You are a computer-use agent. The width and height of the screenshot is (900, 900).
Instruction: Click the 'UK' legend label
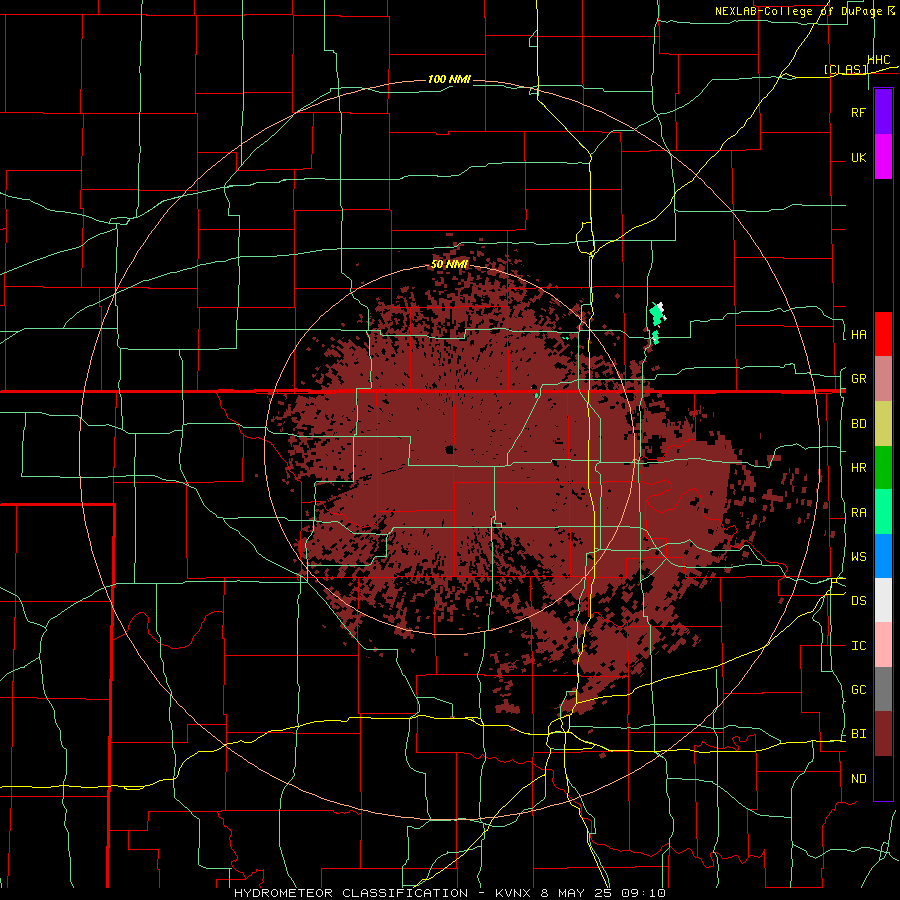point(858,157)
